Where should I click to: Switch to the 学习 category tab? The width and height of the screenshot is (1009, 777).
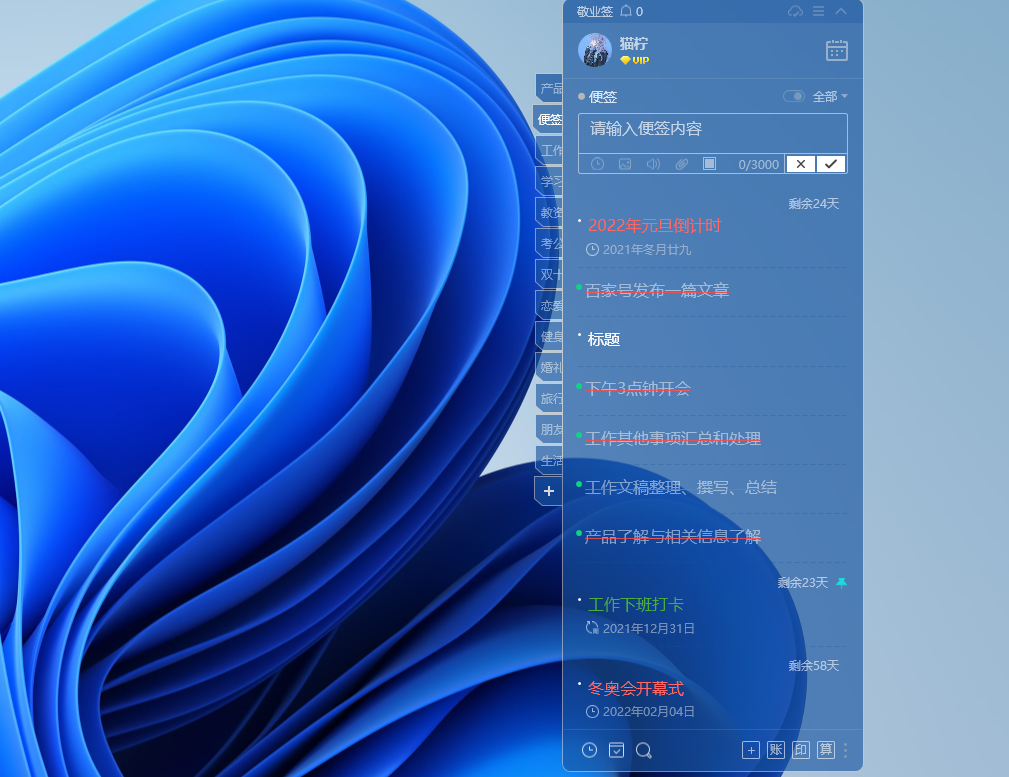coord(548,181)
